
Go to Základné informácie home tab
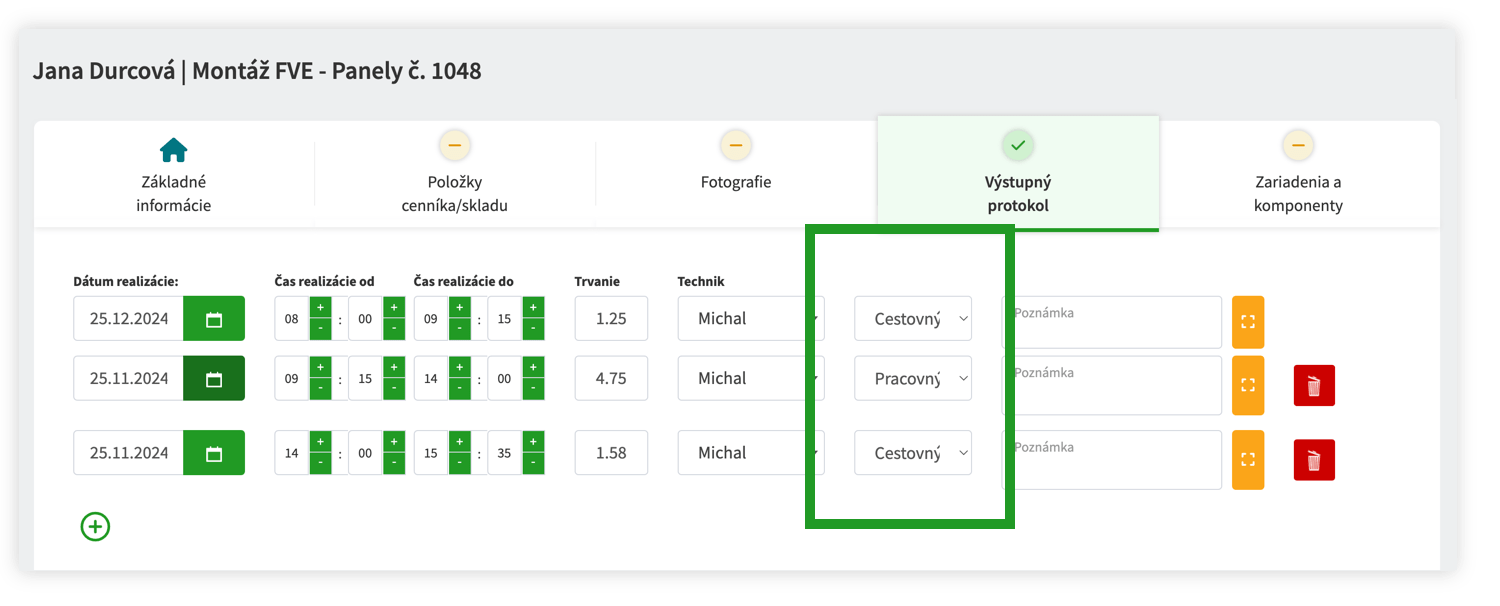174,176
